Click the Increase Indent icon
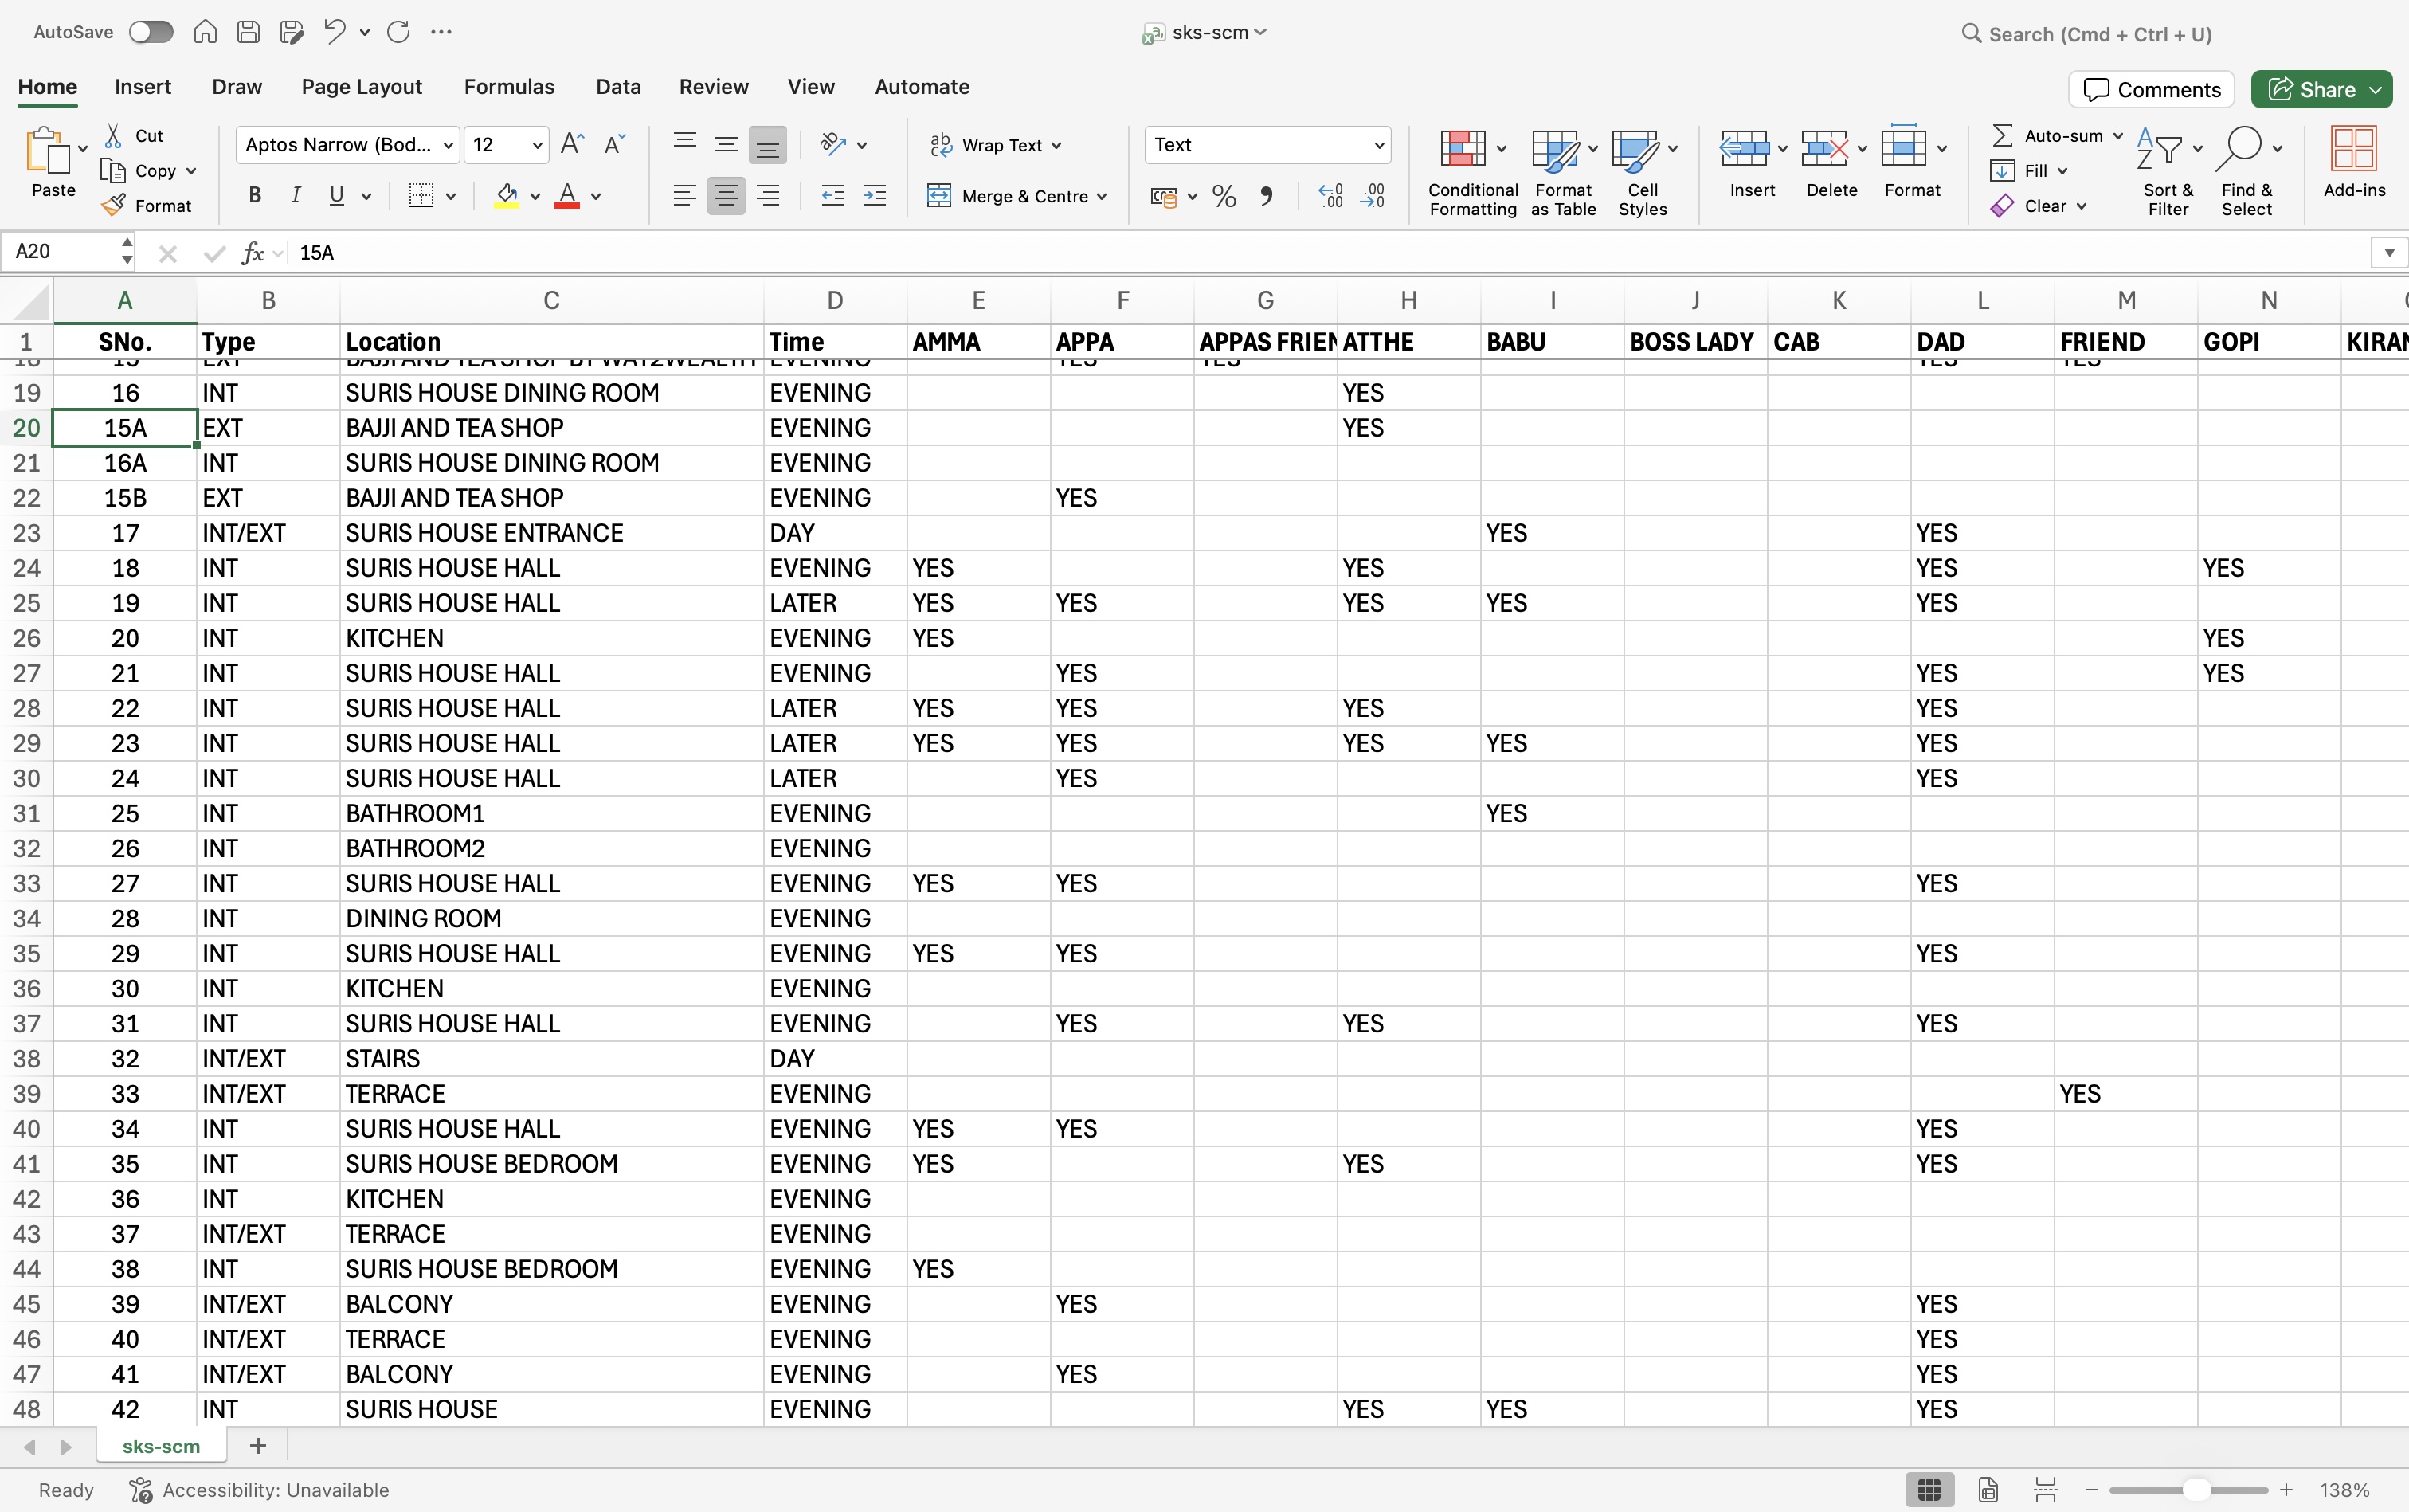 pos(874,196)
